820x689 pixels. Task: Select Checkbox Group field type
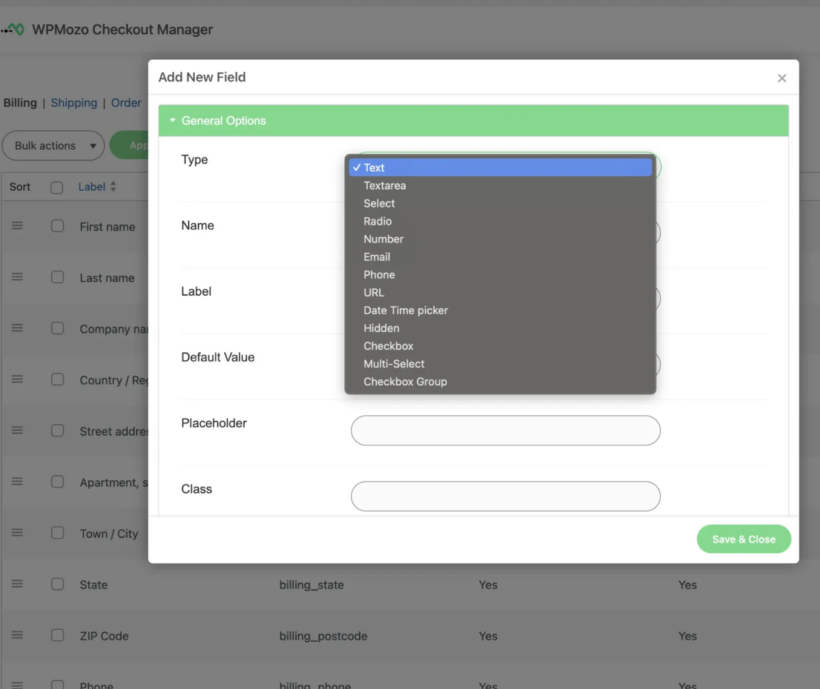coord(404,382)
